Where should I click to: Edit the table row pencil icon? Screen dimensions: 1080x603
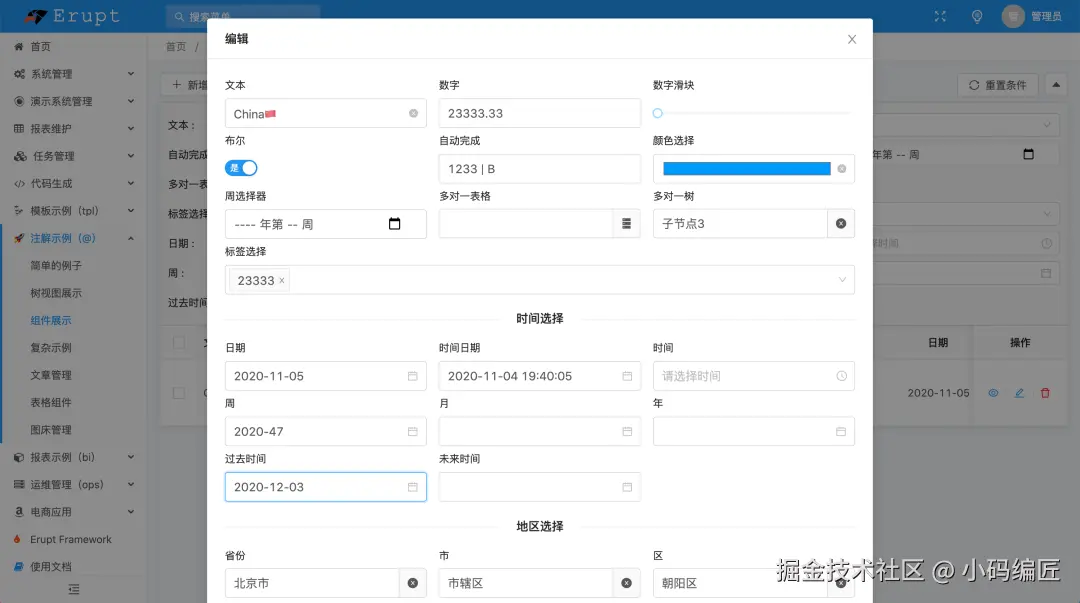coord(1019,393)
